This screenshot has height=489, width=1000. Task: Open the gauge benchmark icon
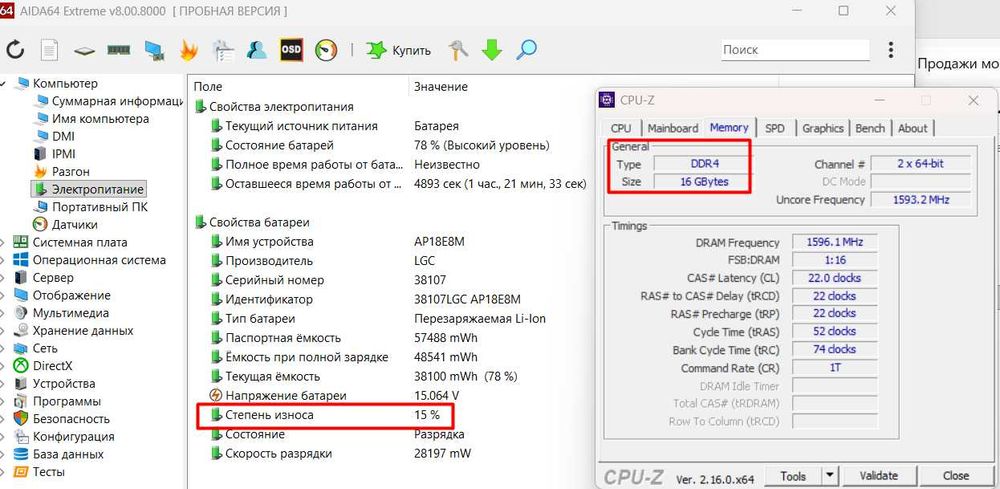[326, 50]
